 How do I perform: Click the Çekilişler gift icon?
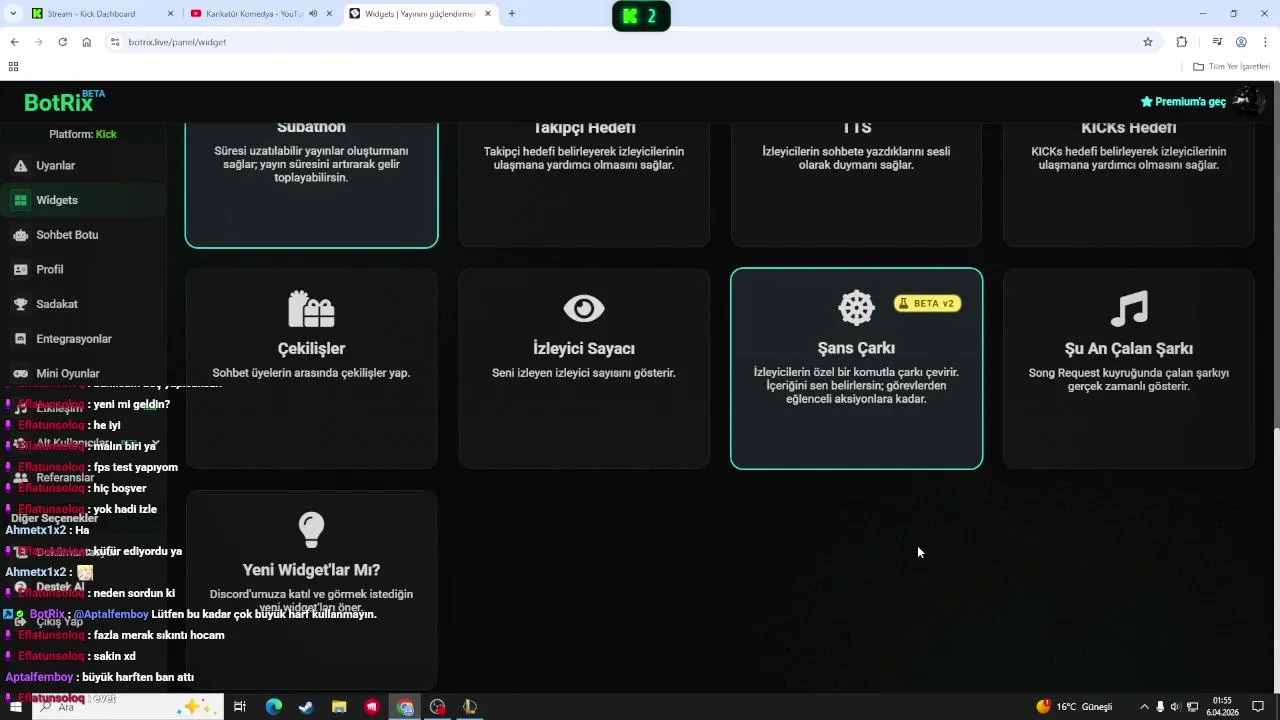coord(311,309)
